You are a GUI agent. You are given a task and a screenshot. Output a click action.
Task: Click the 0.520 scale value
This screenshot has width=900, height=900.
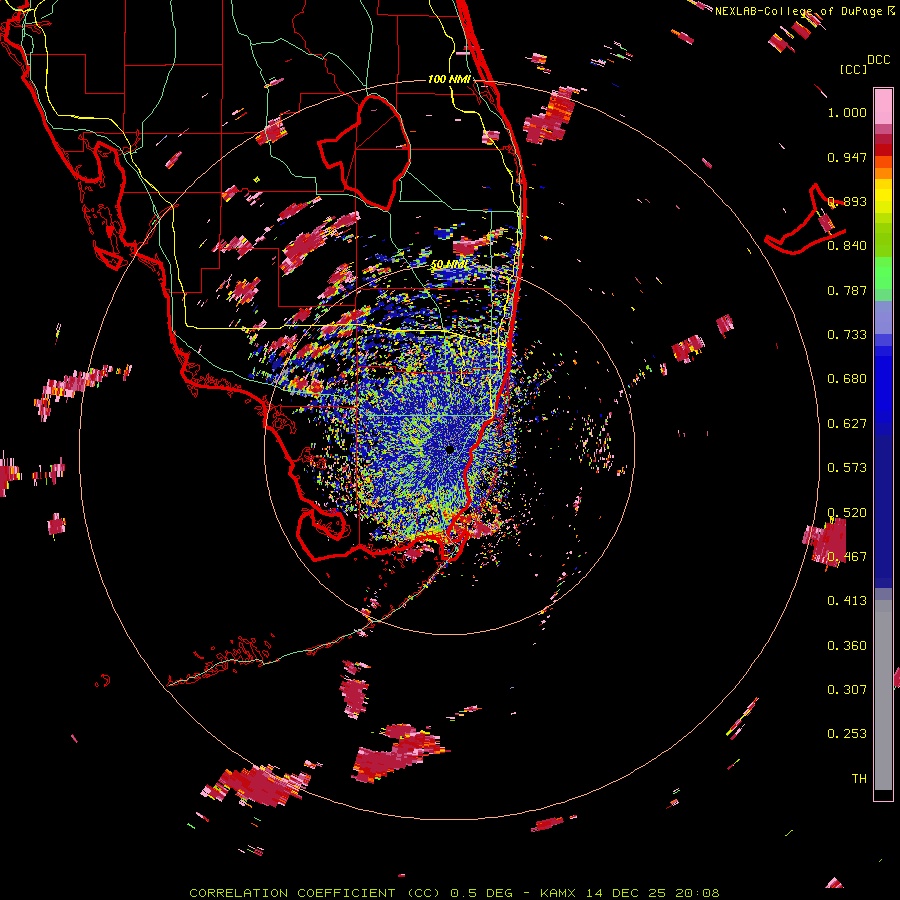coord(847,512)
